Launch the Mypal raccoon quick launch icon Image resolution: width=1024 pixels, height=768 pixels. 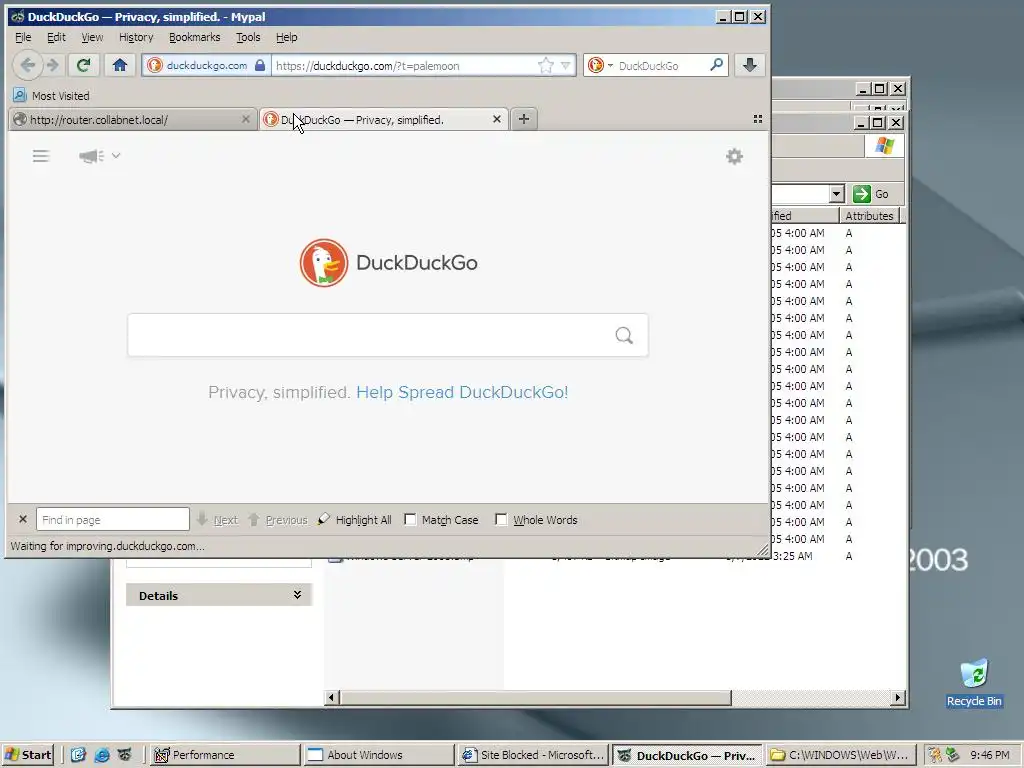(x=125, y=755)
